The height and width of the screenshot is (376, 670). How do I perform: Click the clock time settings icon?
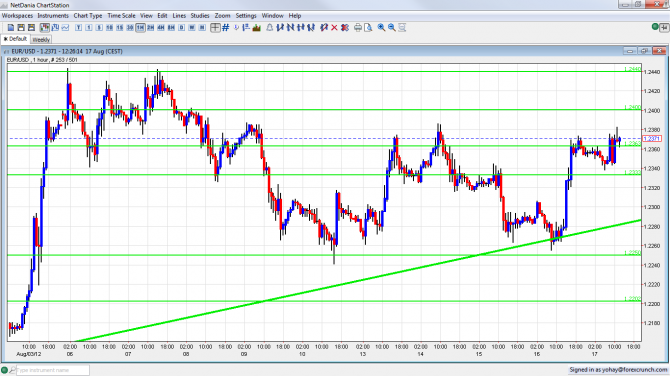(236, 27)
